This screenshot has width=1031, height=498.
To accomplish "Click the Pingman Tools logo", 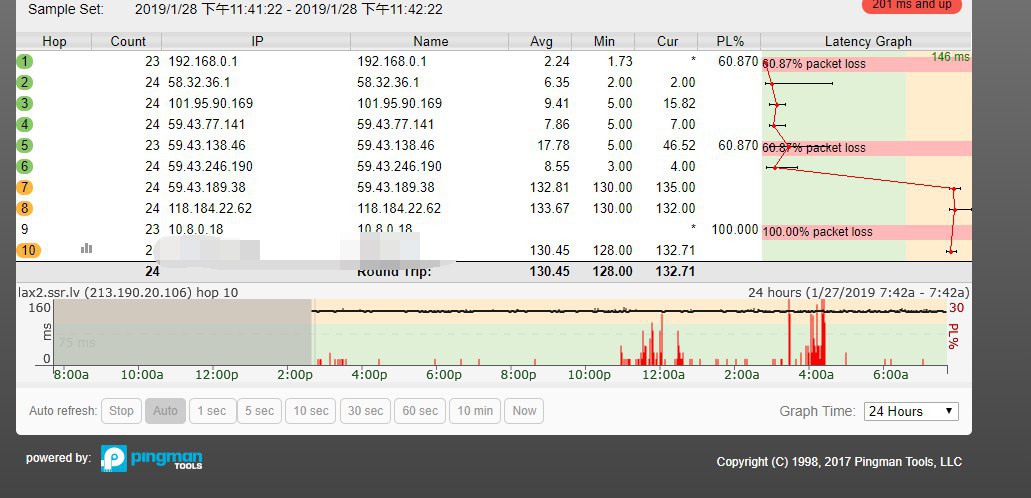I will tap(152, 459).
